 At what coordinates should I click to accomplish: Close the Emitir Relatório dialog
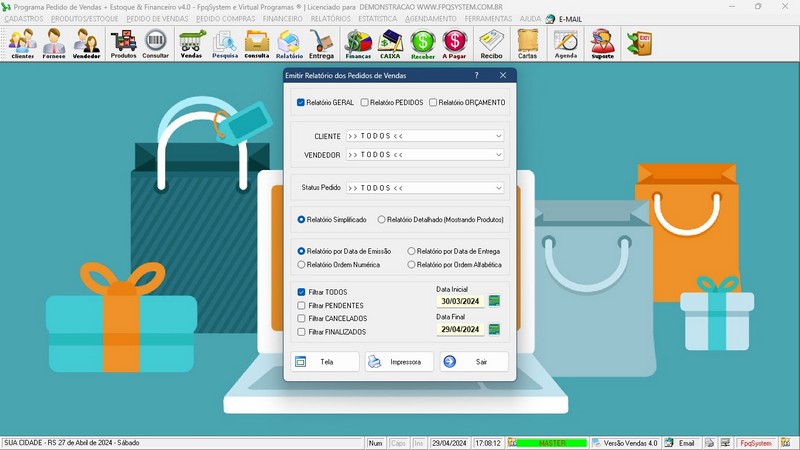(x=503, y=75)
